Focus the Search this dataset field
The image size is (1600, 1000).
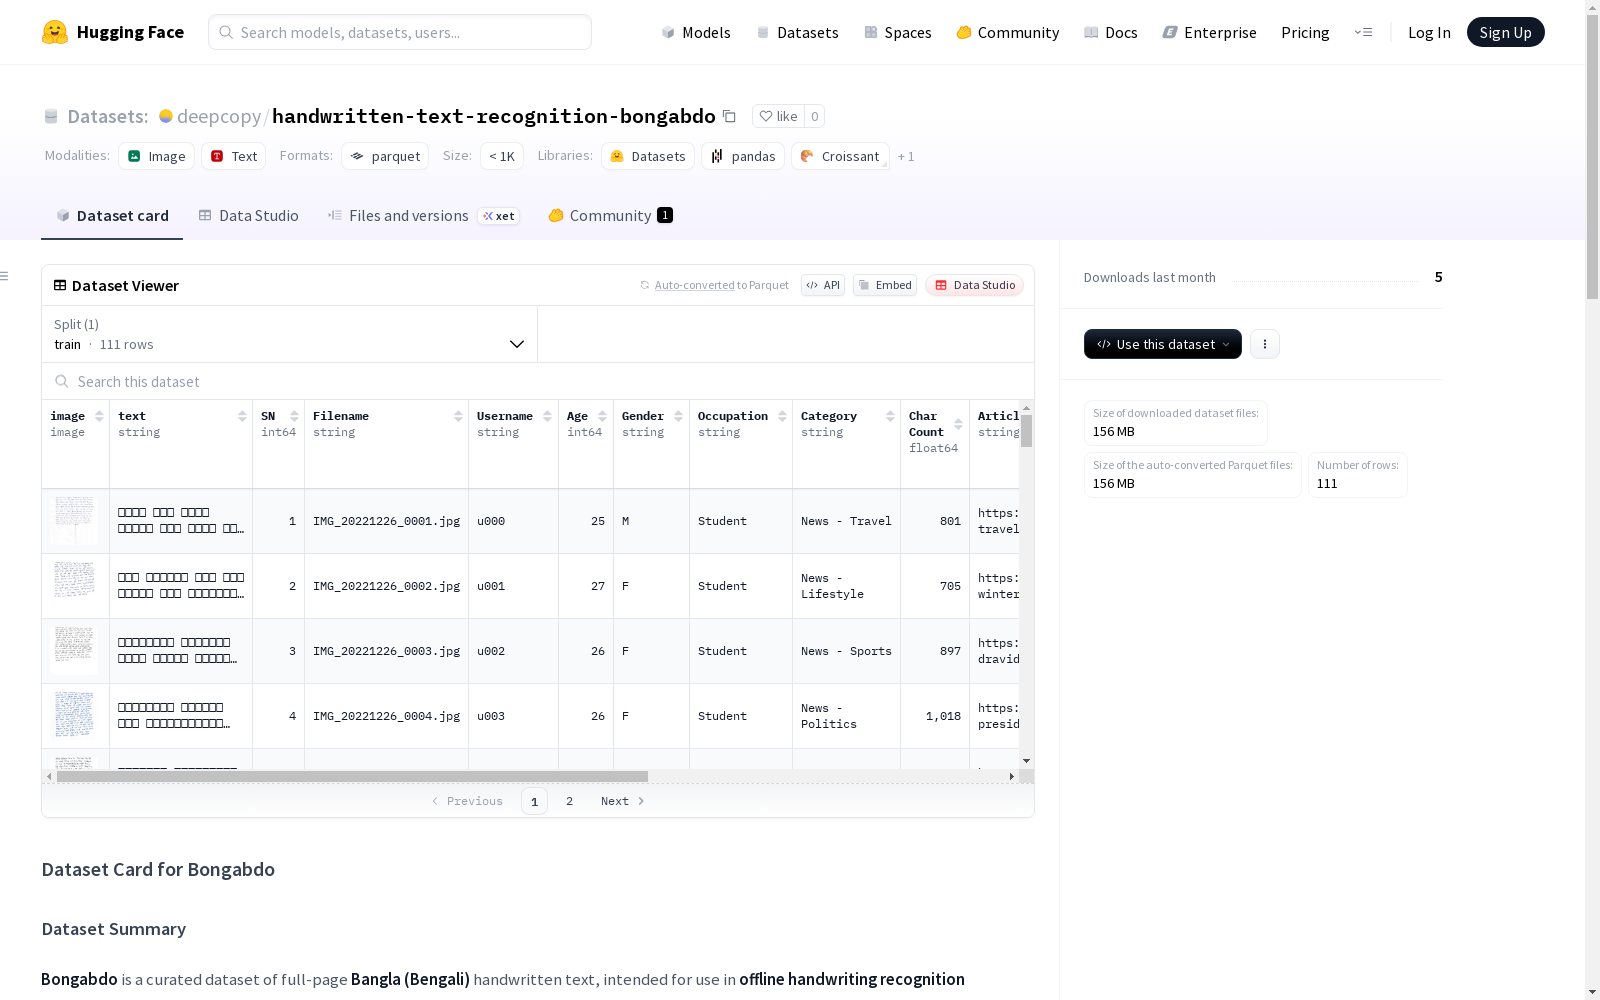pyautogui.click(x=538, y=382)
